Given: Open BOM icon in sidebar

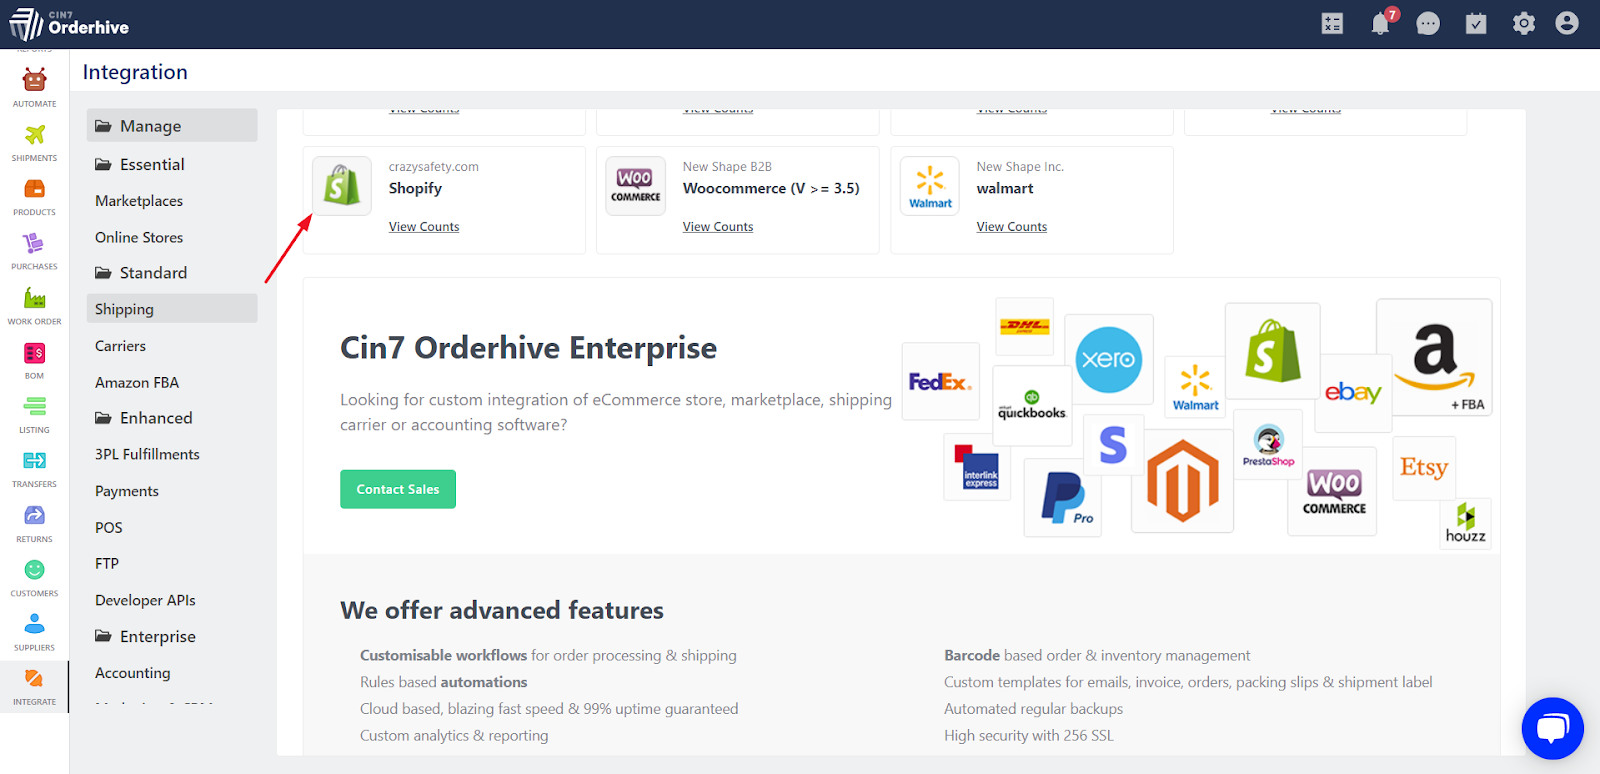Looking at the screenshot, I should [x=34, y=353].
